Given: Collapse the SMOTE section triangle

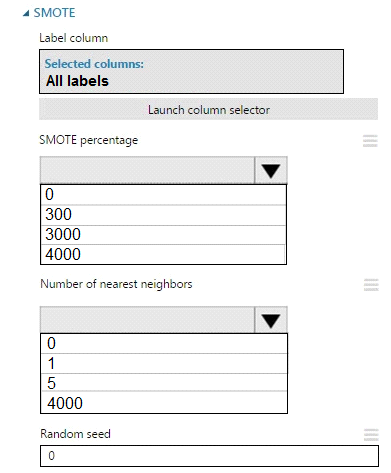Looking at the screenshot, I should [26, 13].
